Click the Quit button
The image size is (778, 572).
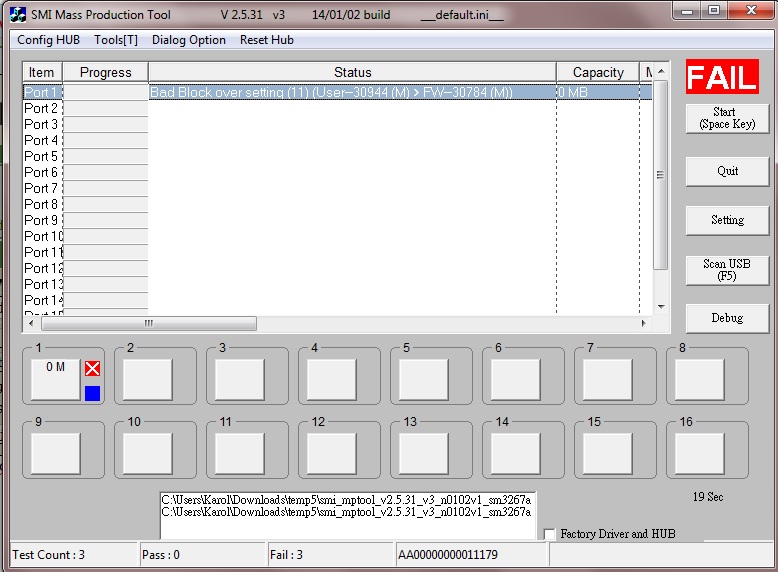point(727,171)
